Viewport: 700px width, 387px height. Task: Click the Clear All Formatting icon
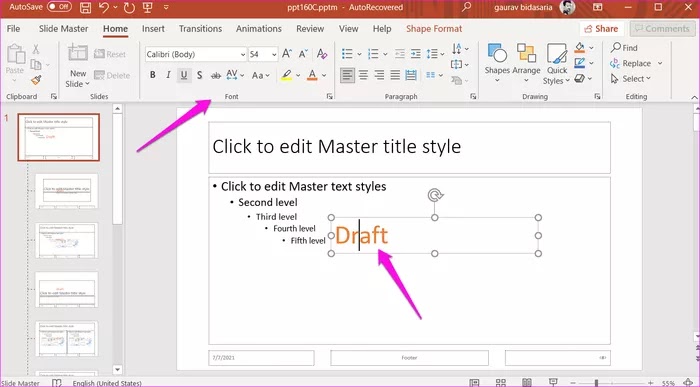[x=322, y=54]
